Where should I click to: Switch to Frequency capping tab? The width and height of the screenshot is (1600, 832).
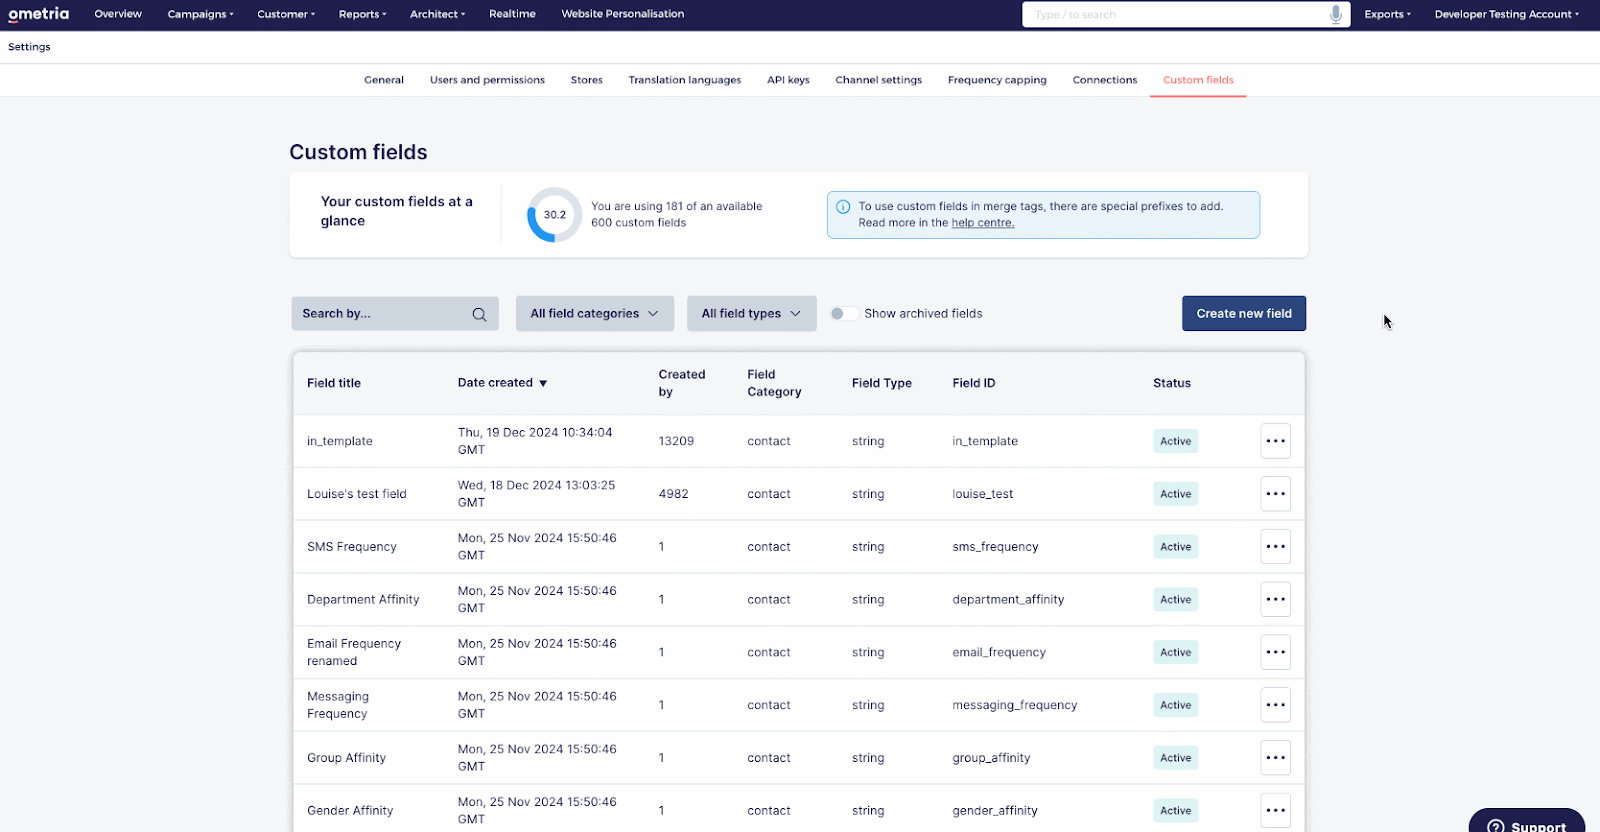point(997,80)
